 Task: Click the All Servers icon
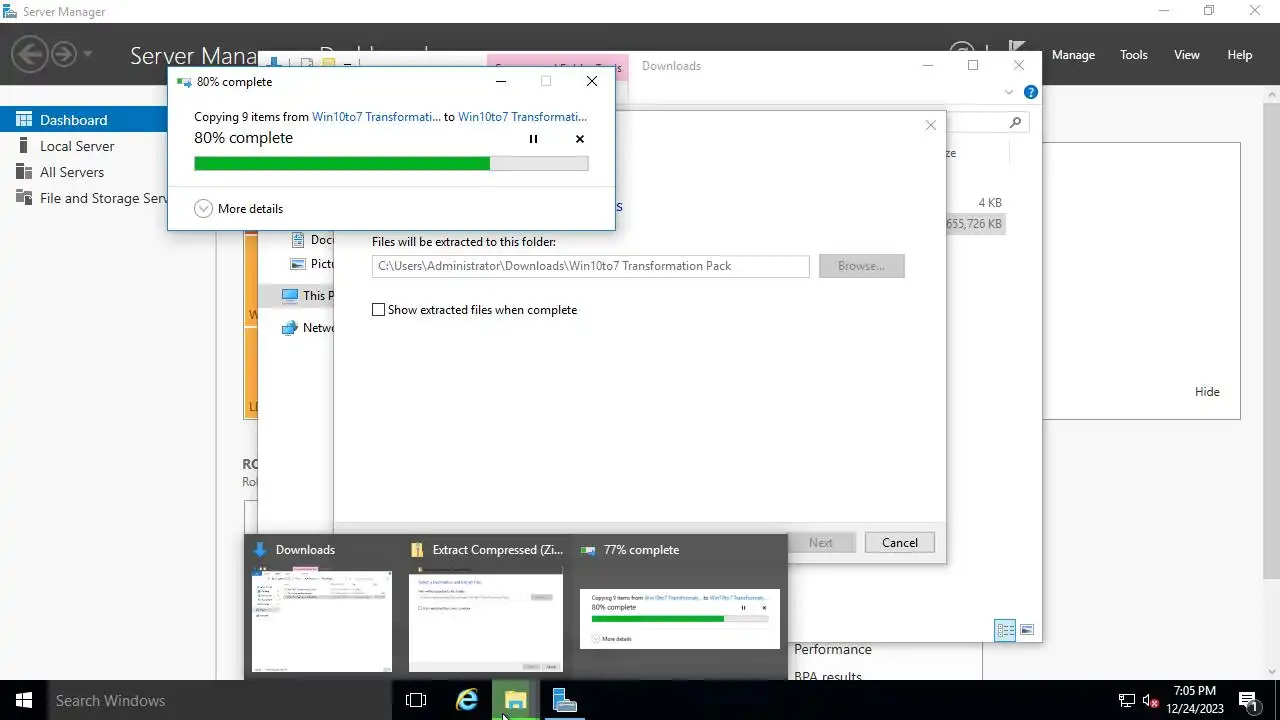(23, 172)
